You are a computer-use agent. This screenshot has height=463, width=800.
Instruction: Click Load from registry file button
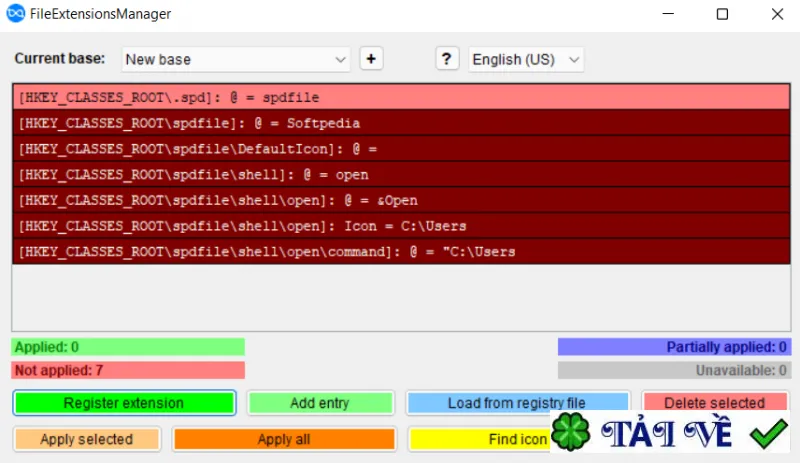coord(517,403)
